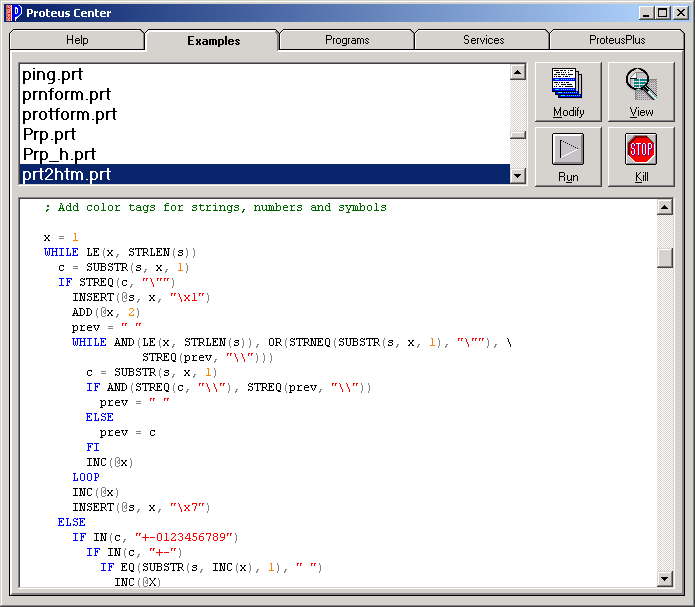Screen dimensions: 695x607
Task: Click the file list scroll up arrow
Action: point(518,72)
